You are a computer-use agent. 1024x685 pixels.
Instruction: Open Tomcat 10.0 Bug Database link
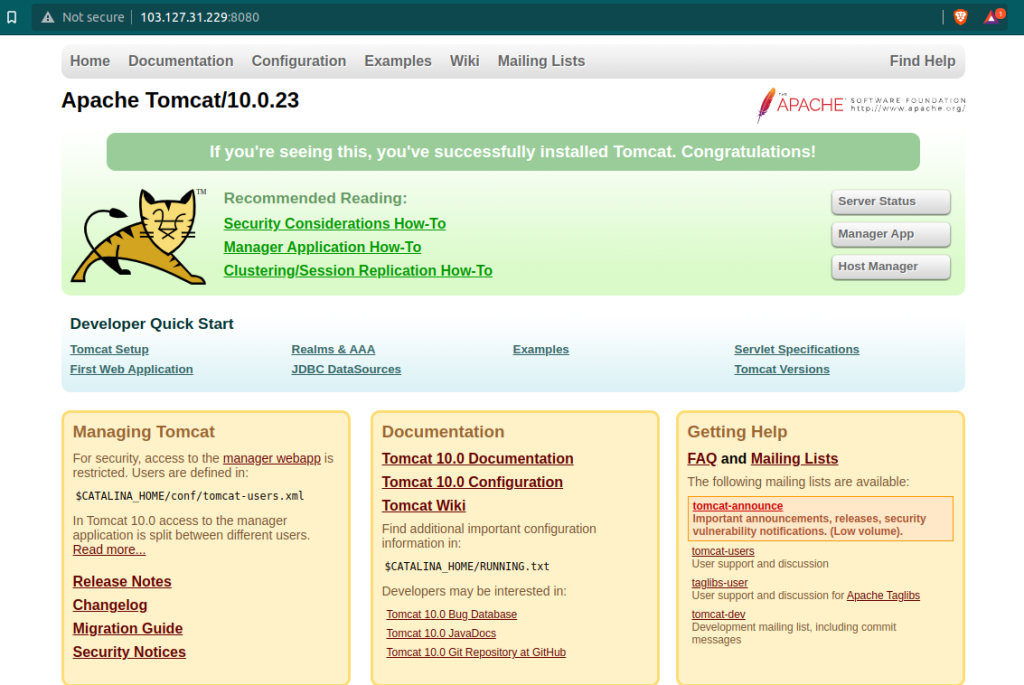[x=451, y=614]
